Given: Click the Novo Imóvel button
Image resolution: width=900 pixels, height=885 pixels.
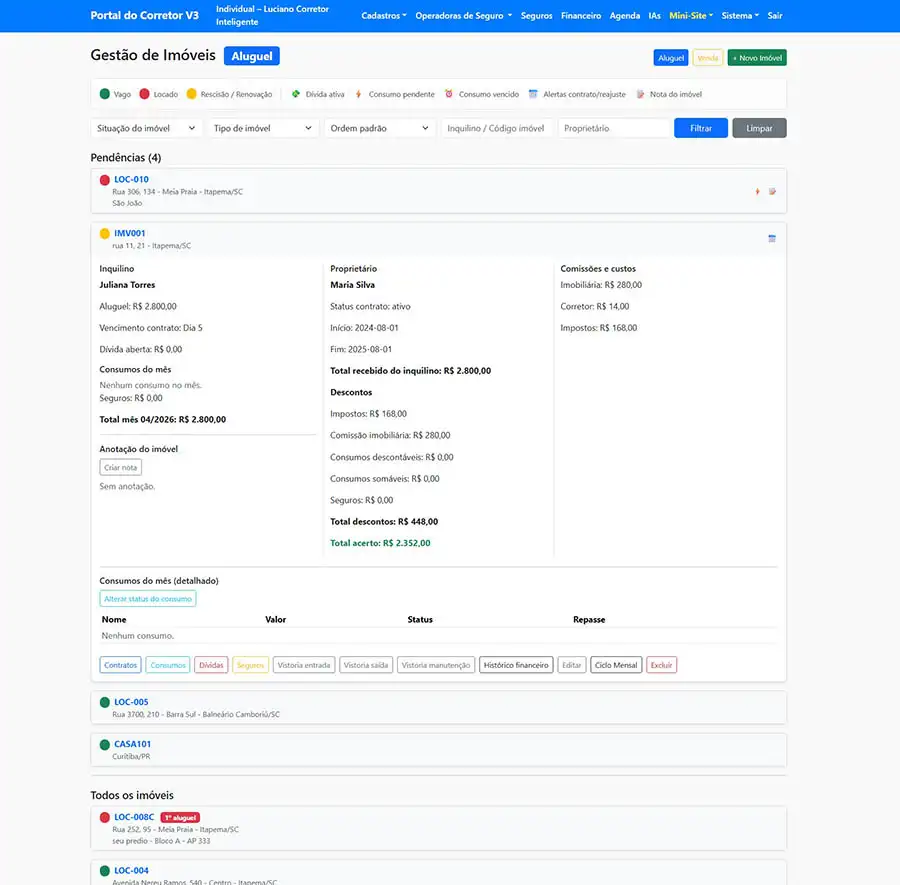Looking at the screenshot, I should [x=757, y=57].
